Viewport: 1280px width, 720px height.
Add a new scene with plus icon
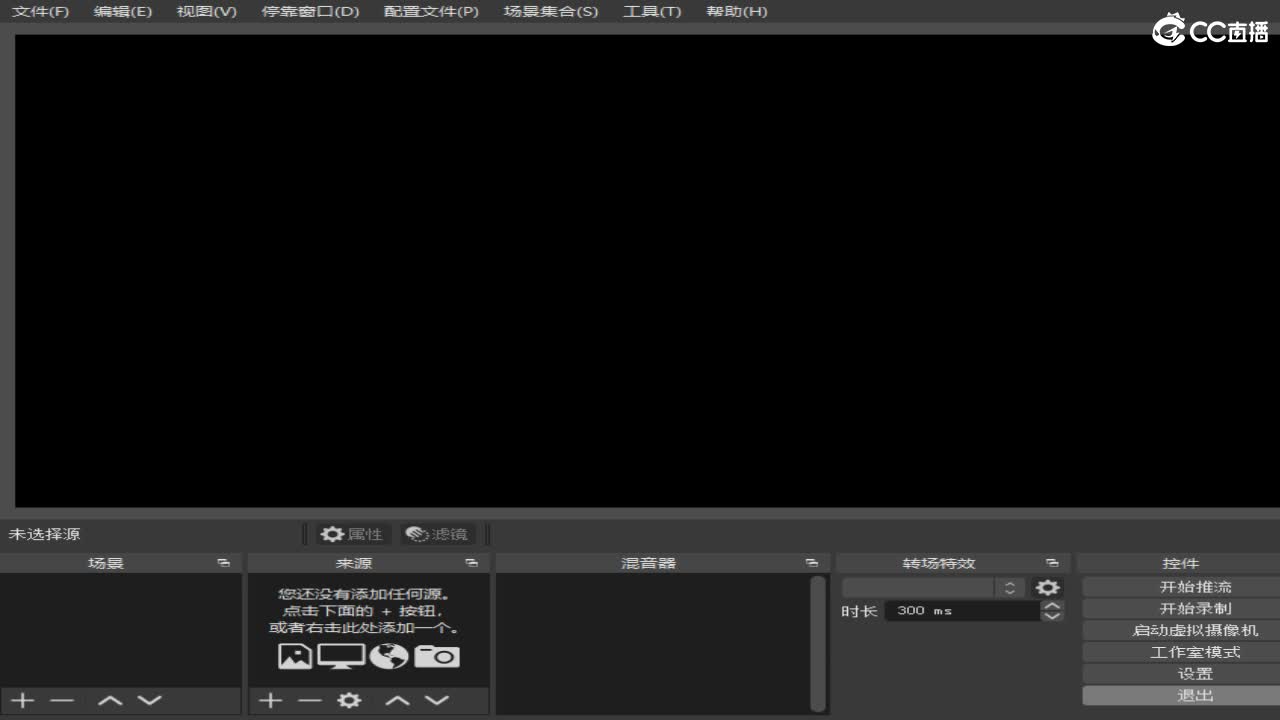(x=22, y=700)
